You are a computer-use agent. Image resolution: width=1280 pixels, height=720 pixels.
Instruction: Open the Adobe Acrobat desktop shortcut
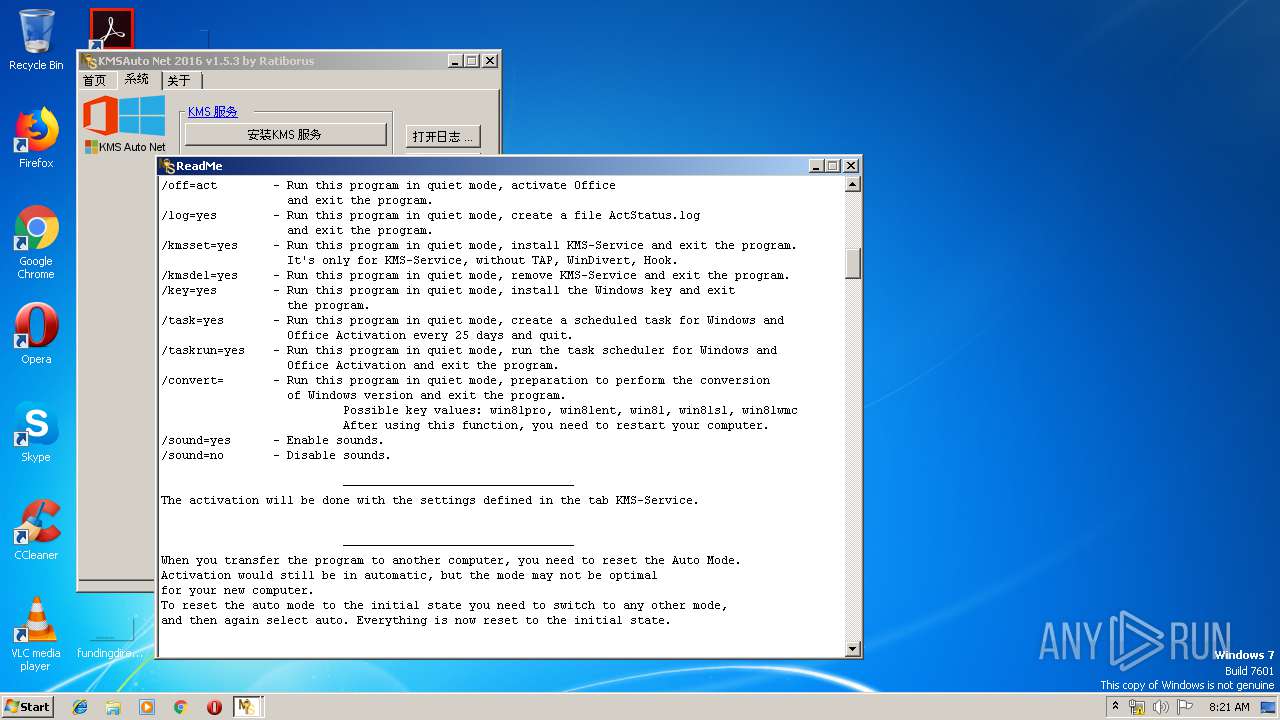(111, 29)
